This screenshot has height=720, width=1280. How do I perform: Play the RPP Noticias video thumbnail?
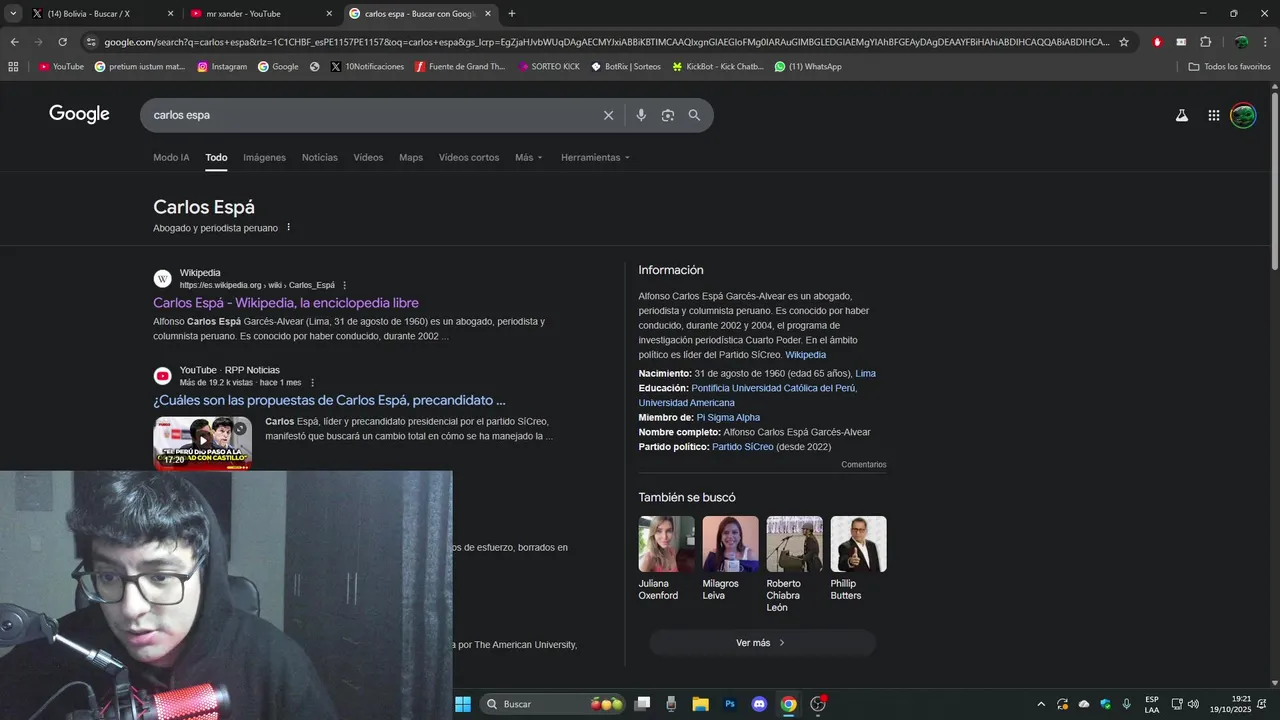pyautogui.click(x=202, y=442)
